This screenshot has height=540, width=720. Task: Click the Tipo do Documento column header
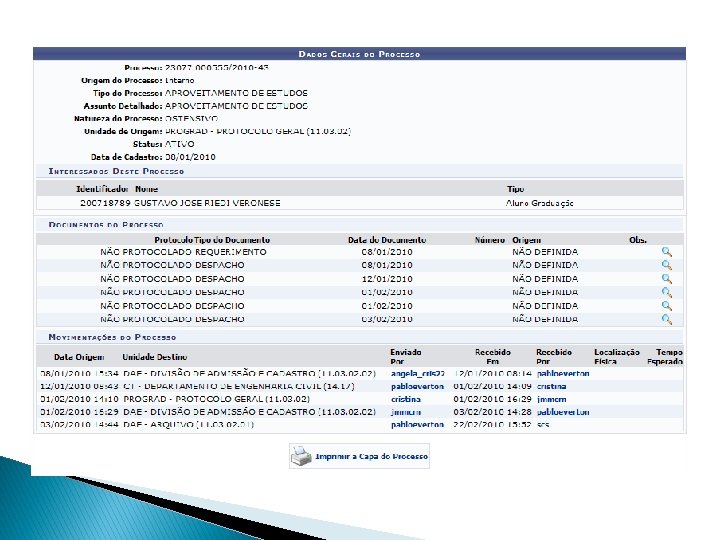coord(232,240)
